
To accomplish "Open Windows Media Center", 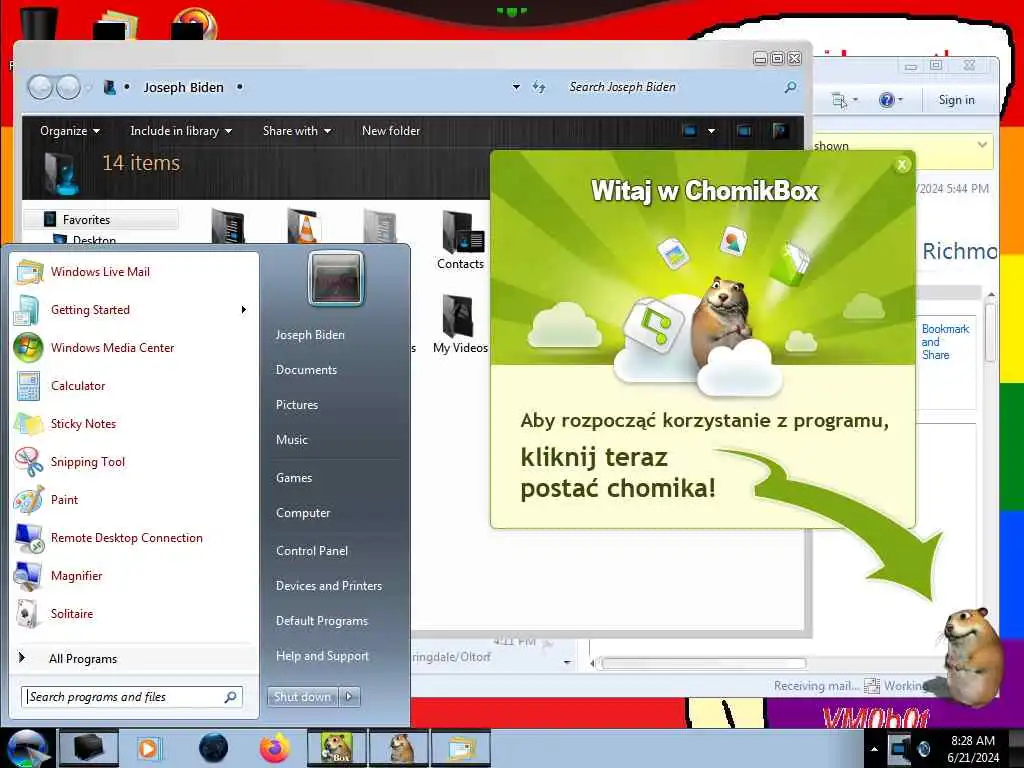I will point(112,347).
